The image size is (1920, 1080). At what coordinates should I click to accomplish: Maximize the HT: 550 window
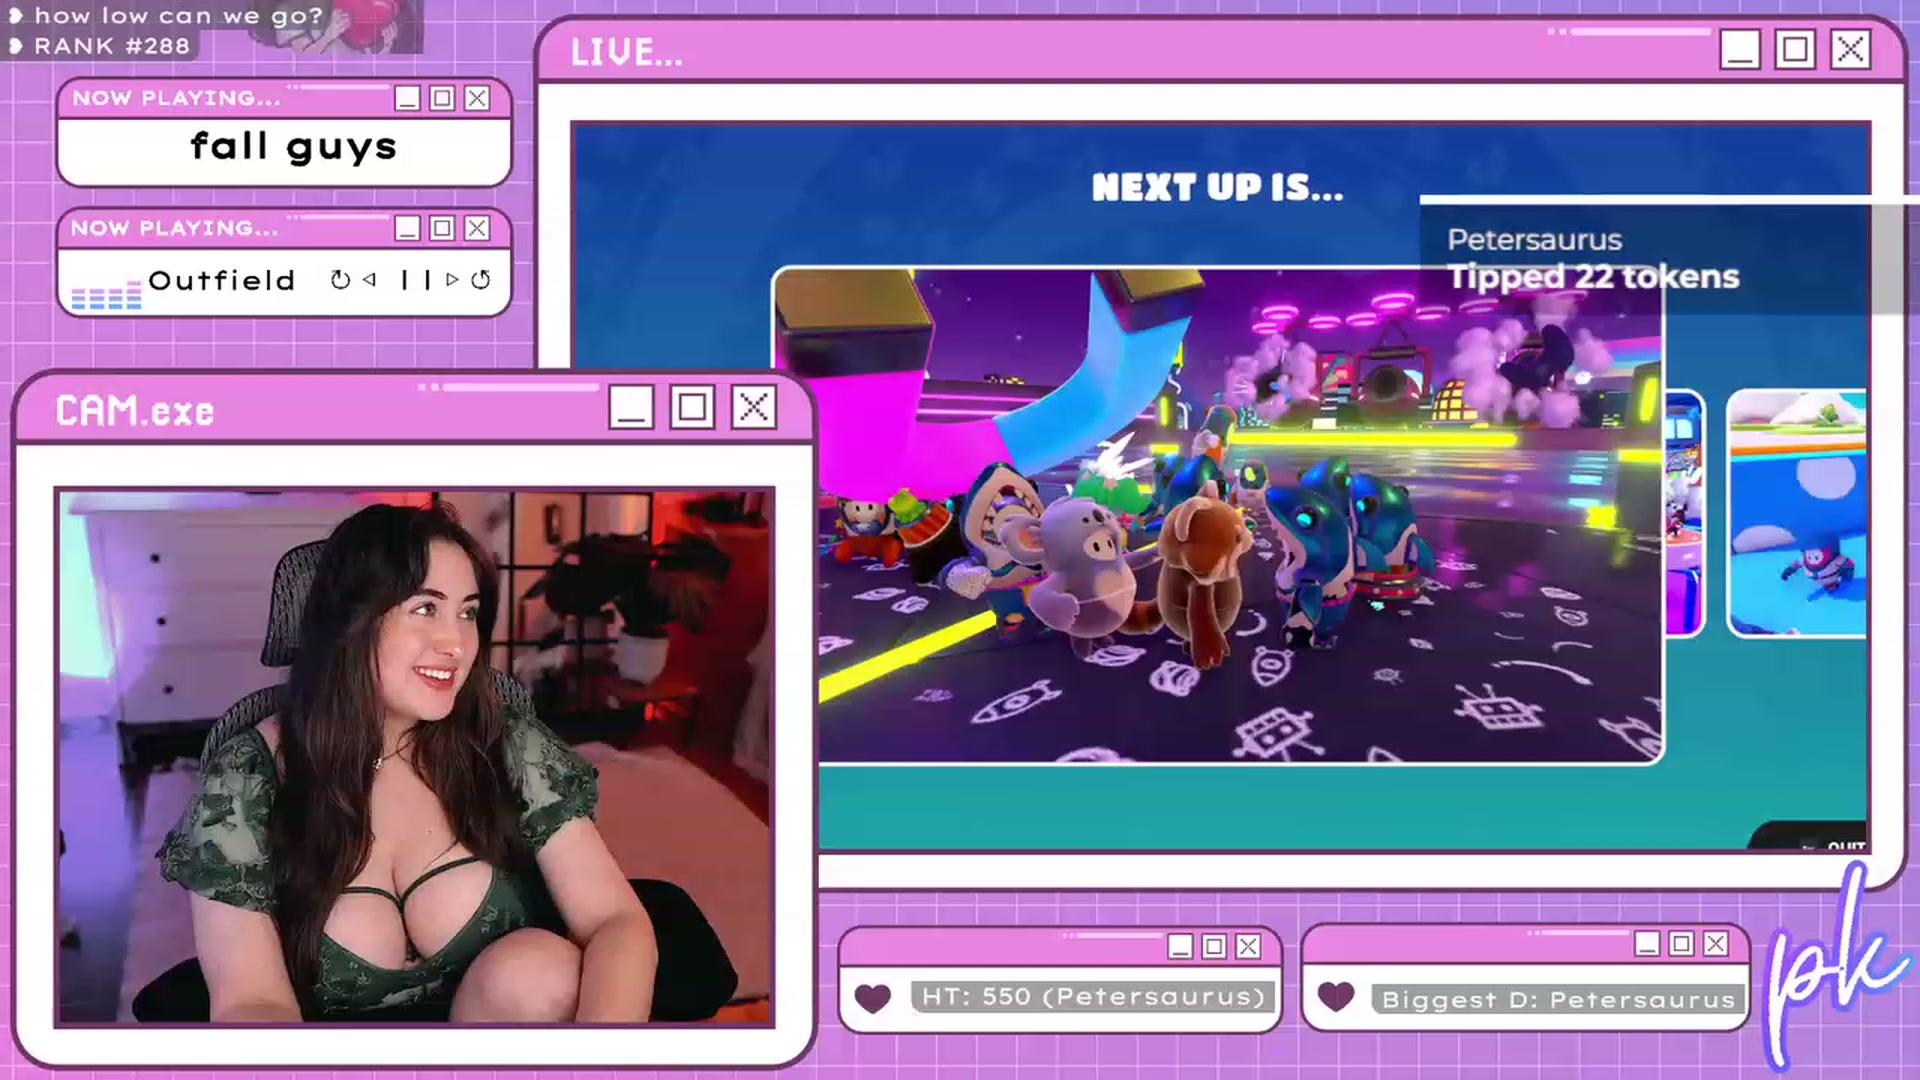click(x=1214, y=946)
